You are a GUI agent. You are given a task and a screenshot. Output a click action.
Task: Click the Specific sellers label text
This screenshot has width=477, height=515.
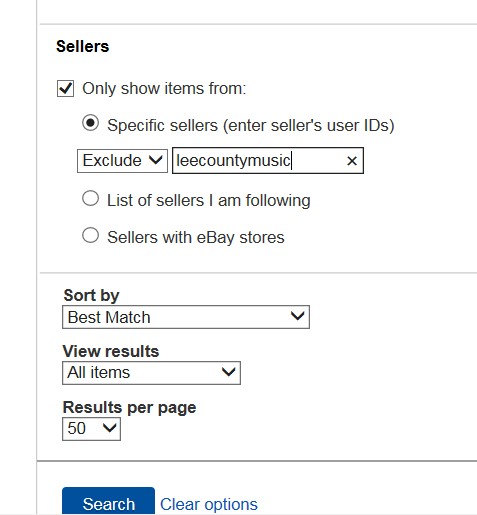[251, 126]
